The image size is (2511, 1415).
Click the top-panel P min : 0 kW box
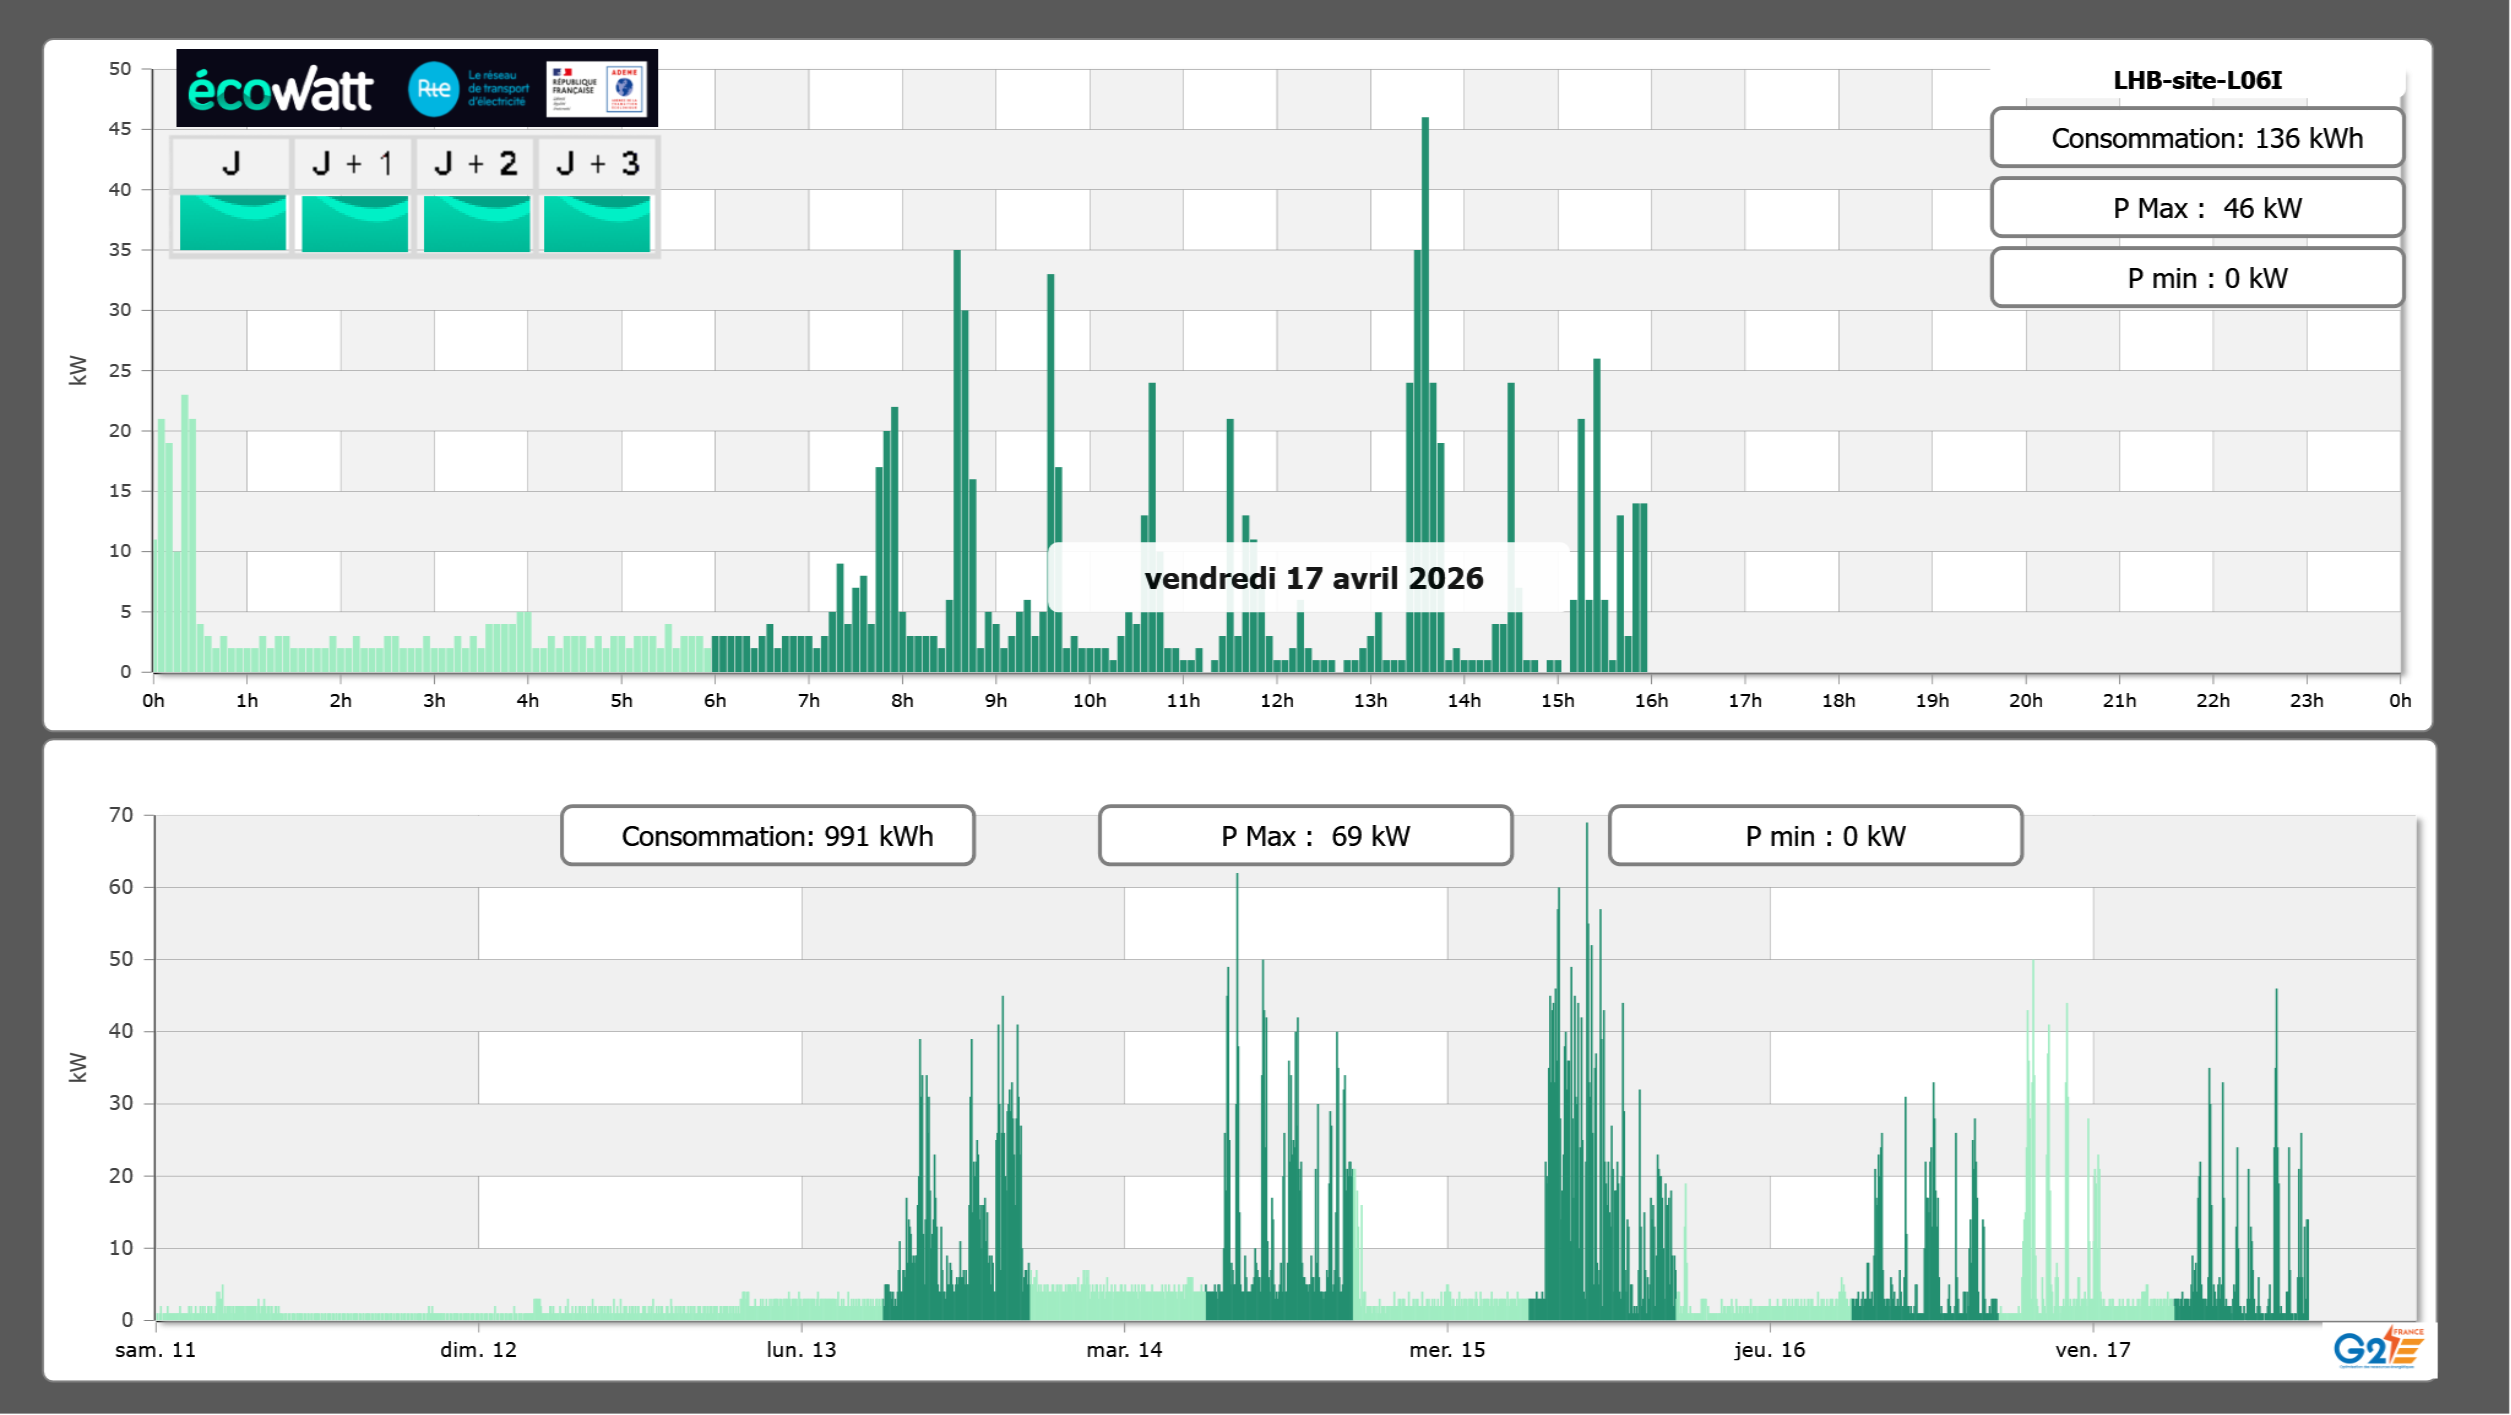click(x=2196, y=278)
